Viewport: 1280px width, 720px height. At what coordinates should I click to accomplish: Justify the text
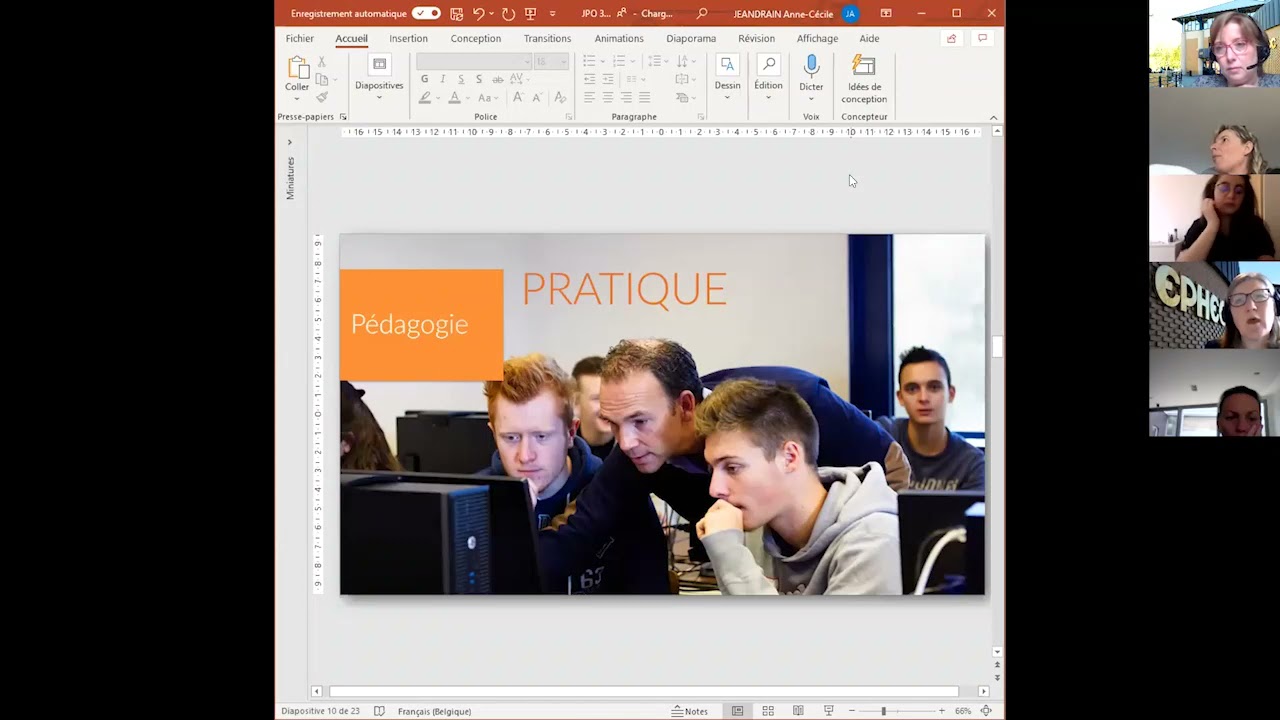click(644, 97)
